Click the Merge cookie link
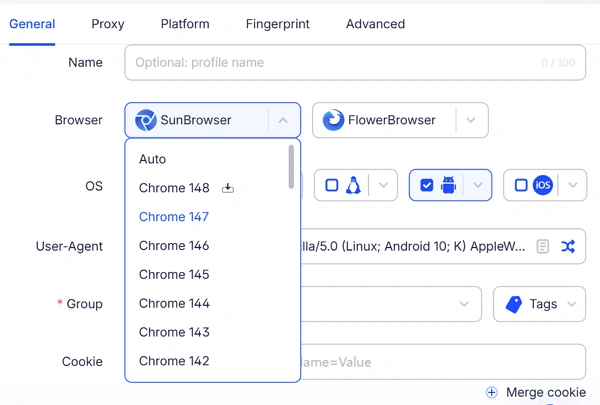Viewport: 600px width, 405px height. [x=546, y=392]
